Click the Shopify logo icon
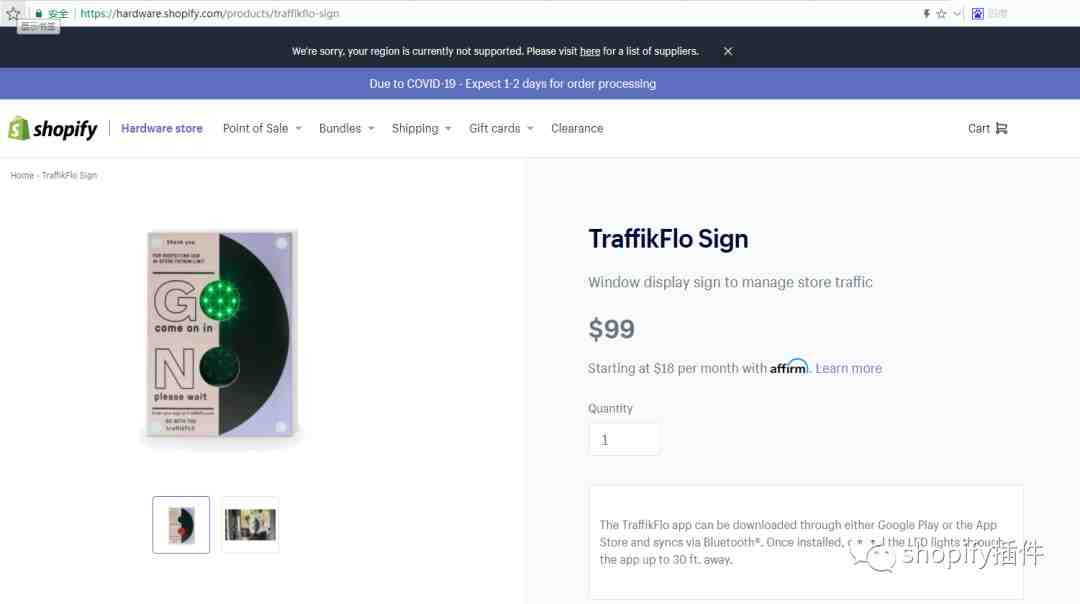Screen dimensions: 1080x604 pos(19,129)
